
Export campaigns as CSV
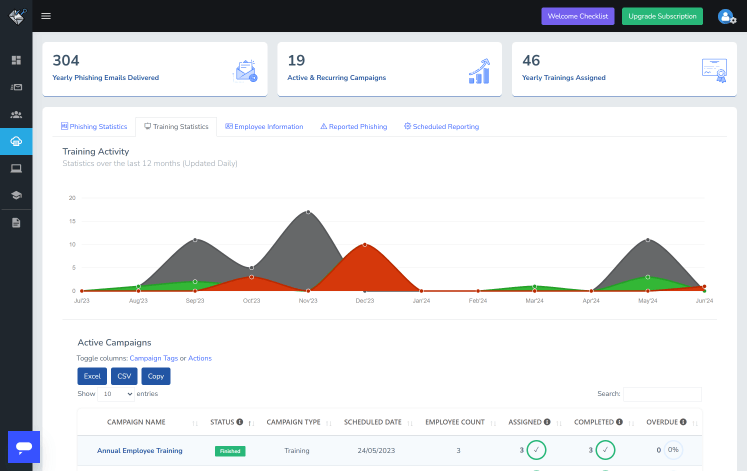pyautogui.click(x=124, y=376)
